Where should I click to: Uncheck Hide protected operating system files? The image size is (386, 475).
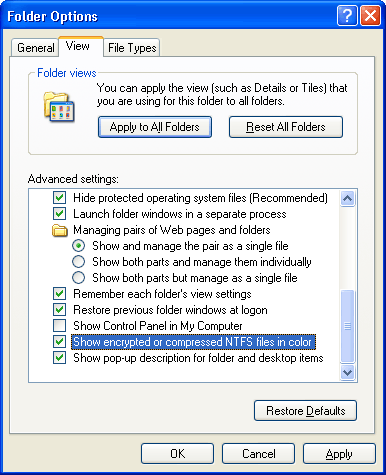(x=59, y=198)
